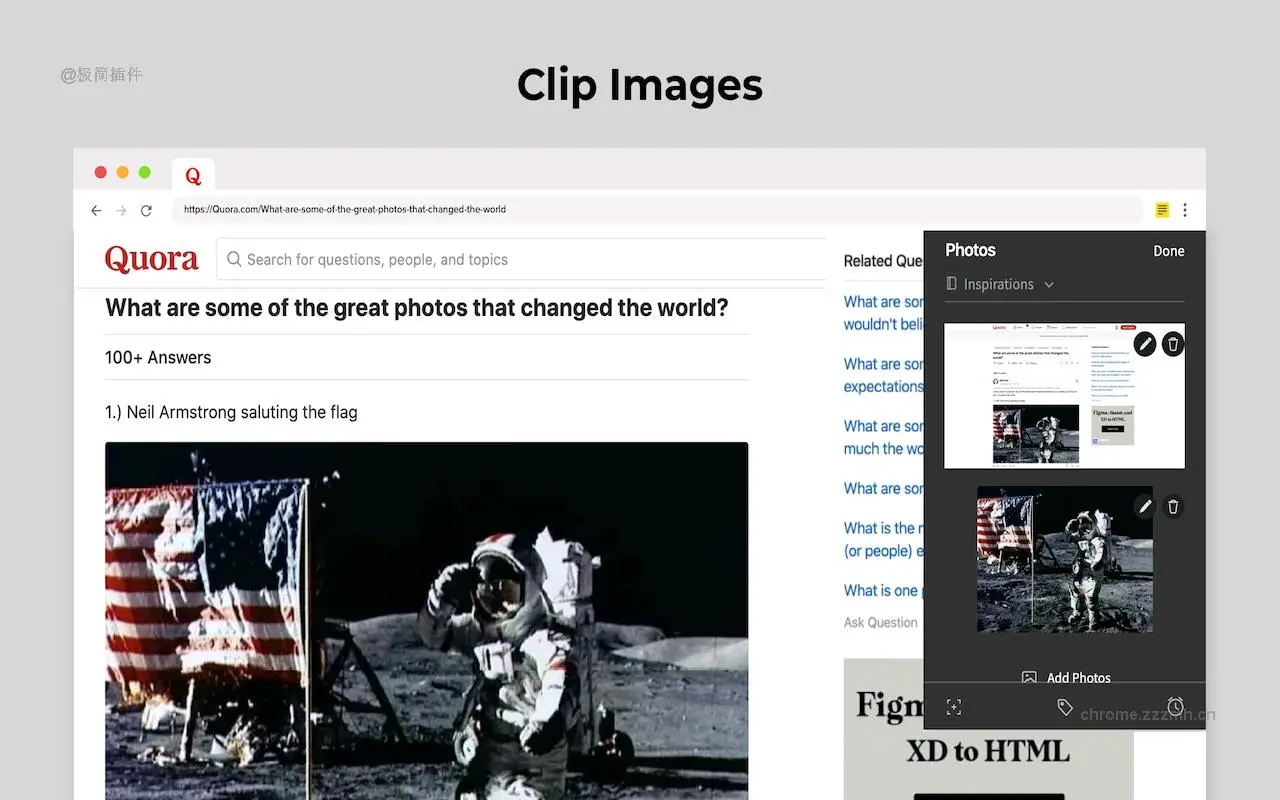Image resolution: width=1280 pixels, height=800 pixels.
Task: Click the browser back arrow
Action: pos(96,210)
